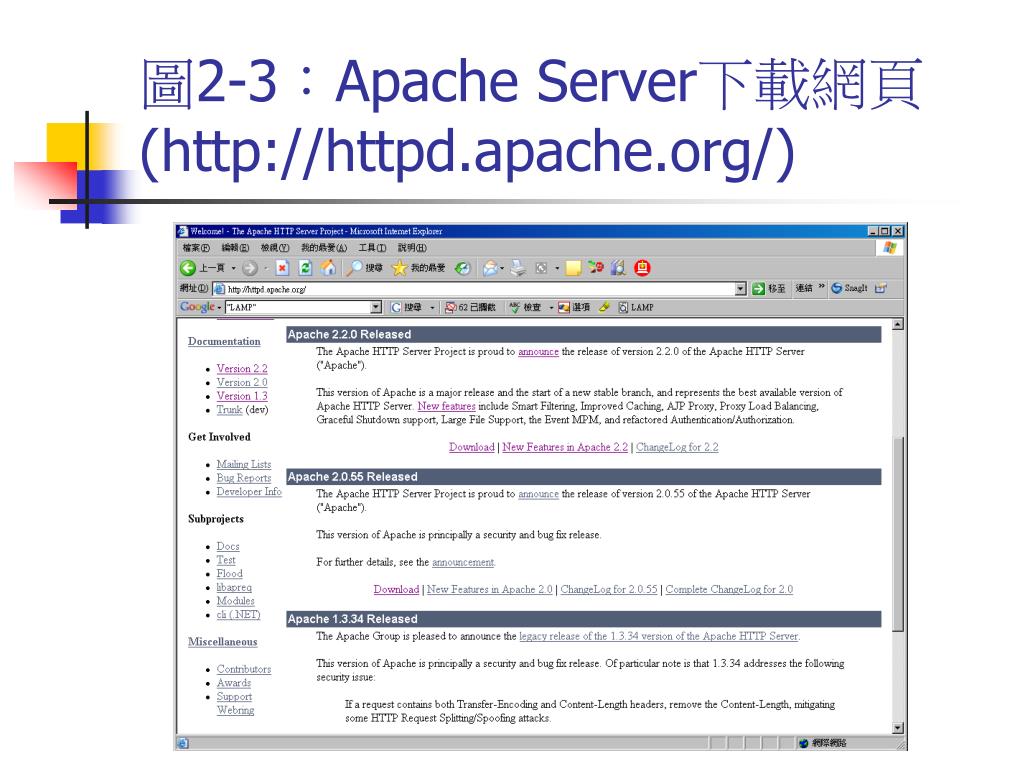This screenshot has height=768, width=1024.
Task: Click Download link under Apache 2.2.0
Action: pos(472,447)
